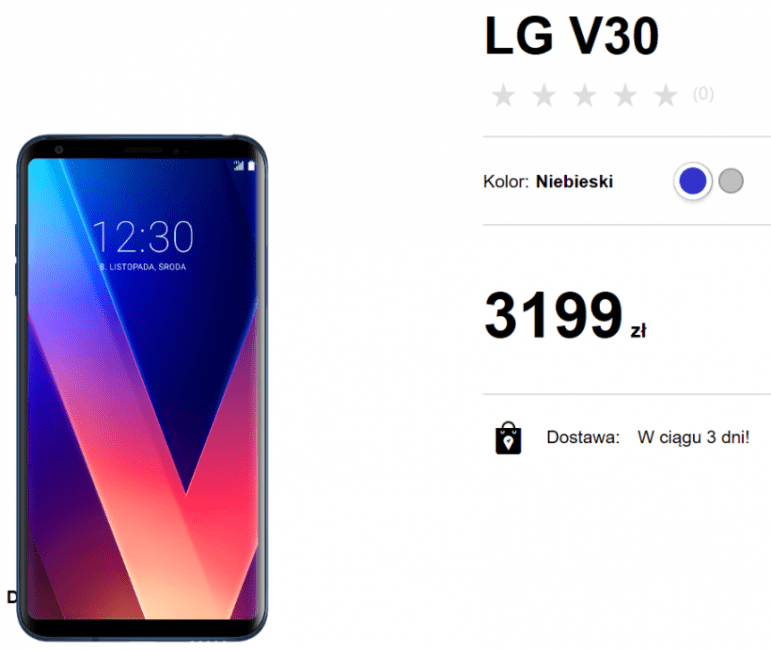Screen dimensions: 771x650
Task: Click the W ciągu 3 dni! text
Action: coord(693,437)
